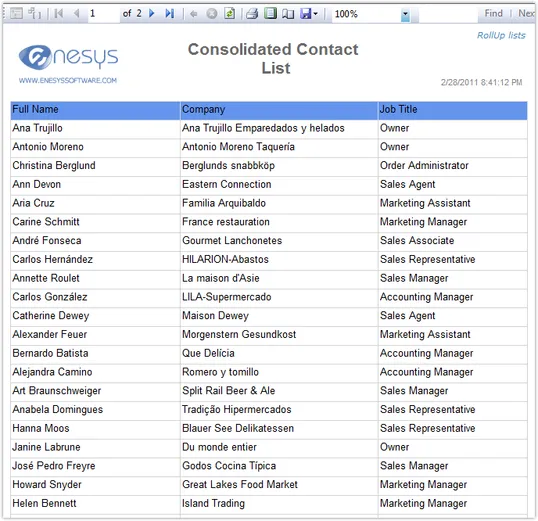Switch to print layout view
The width and height of the screenshot is (538, 521).
click(x=270, y=14)
